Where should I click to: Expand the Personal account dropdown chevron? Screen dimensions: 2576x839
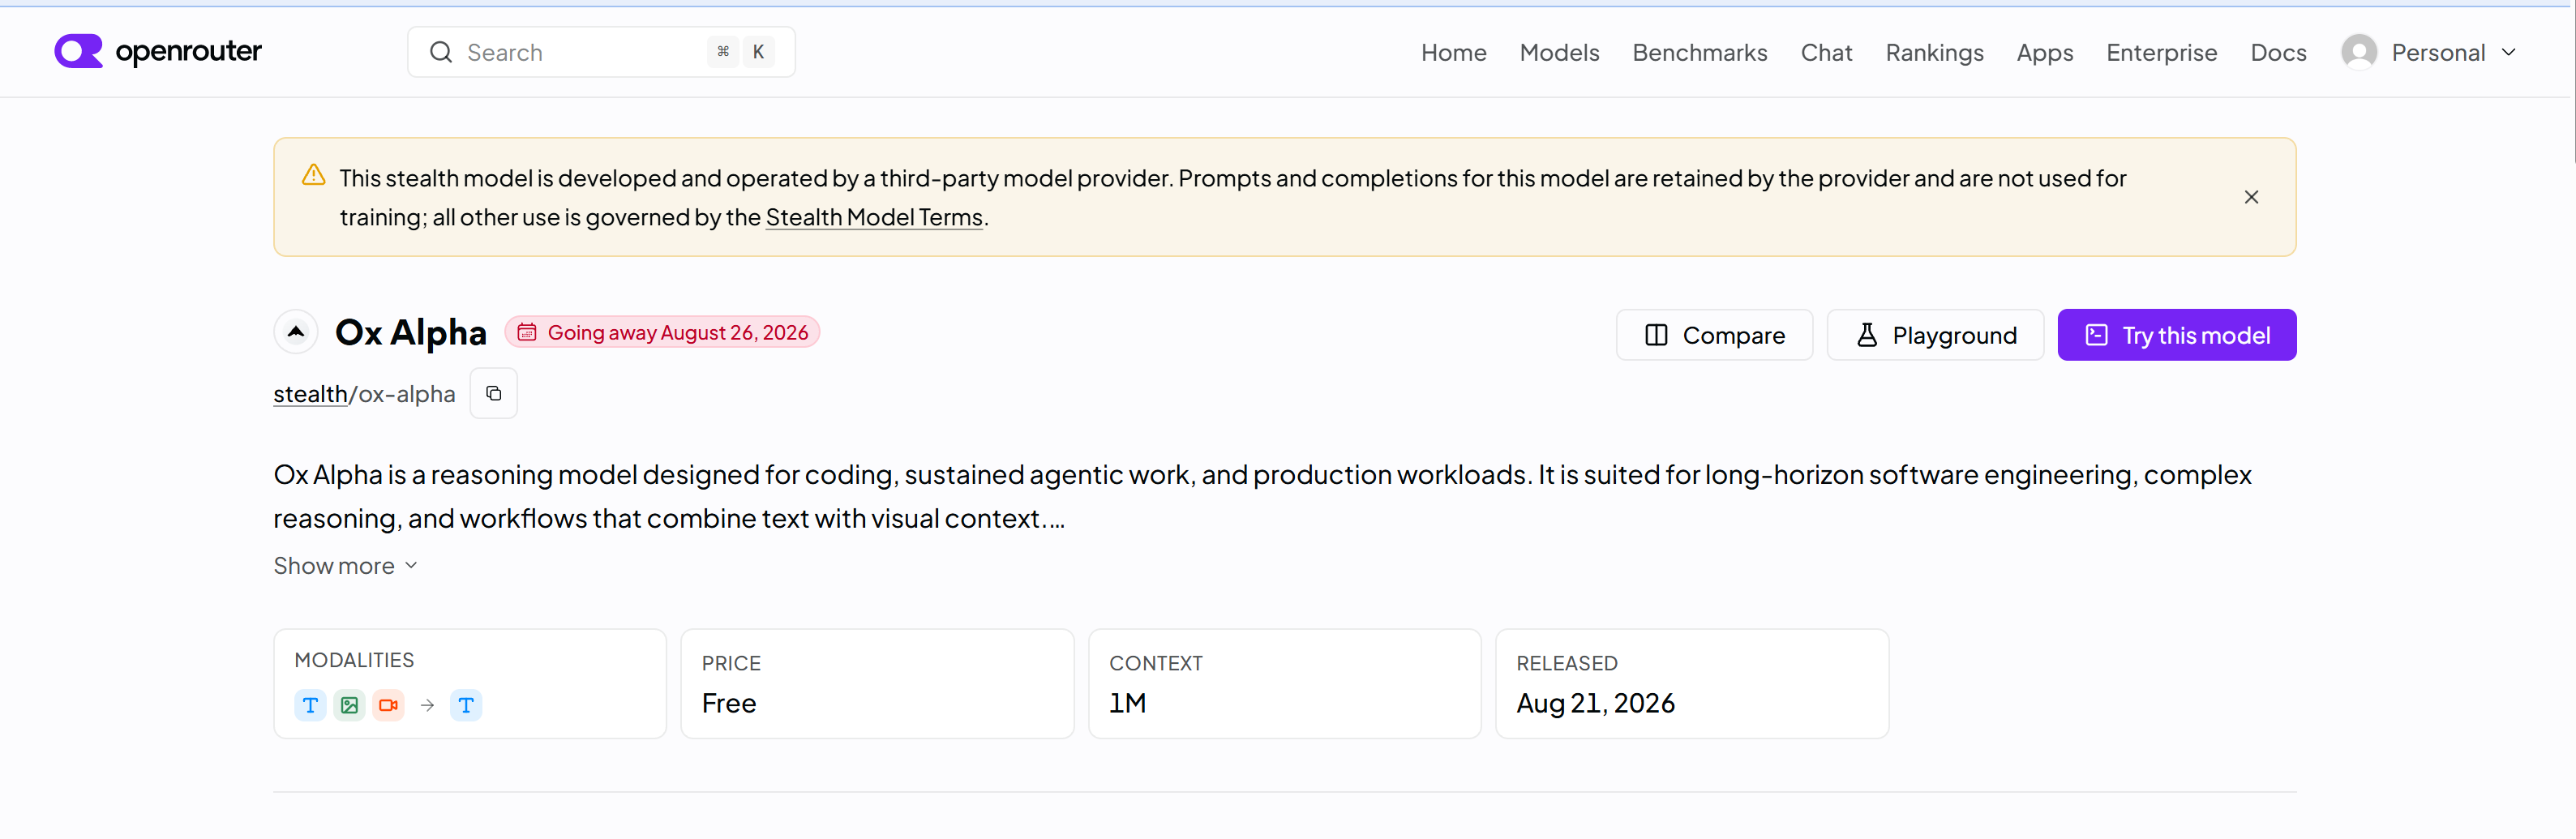[2509, 52]
